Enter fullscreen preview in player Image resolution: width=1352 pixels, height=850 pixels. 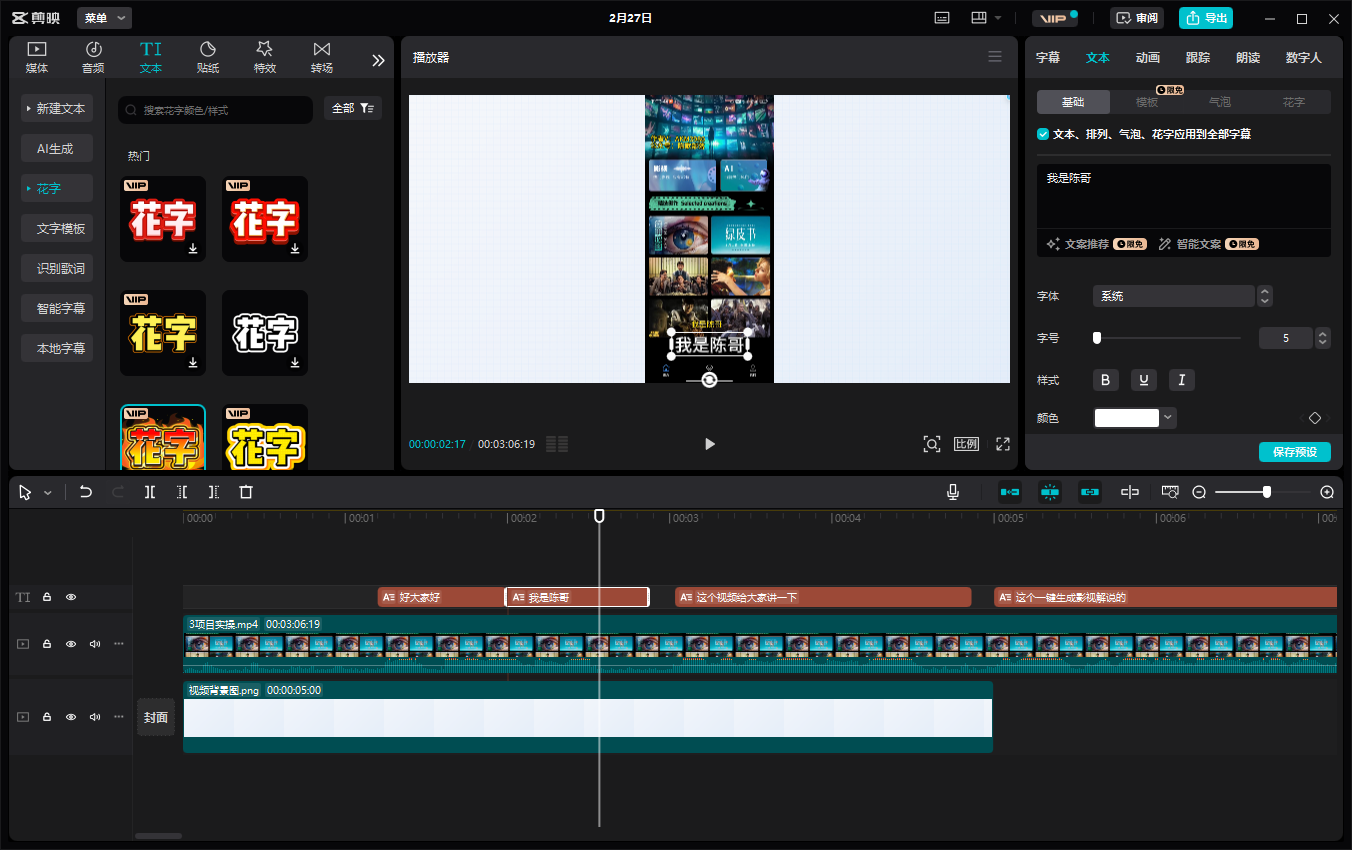point(1002,444)
